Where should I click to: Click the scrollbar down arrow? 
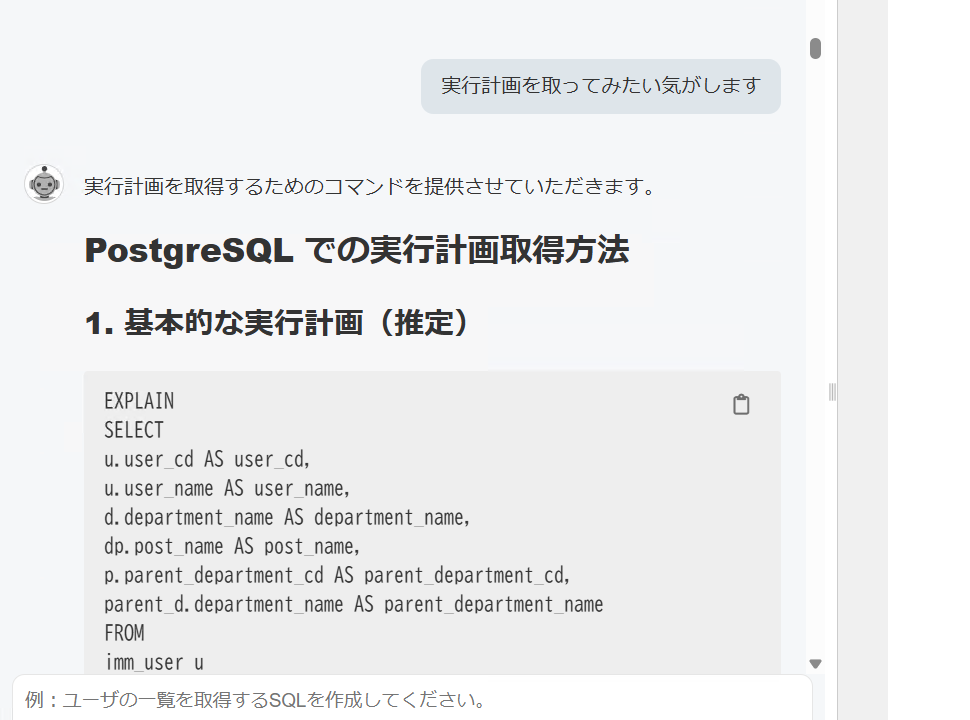tap(815, 663)
